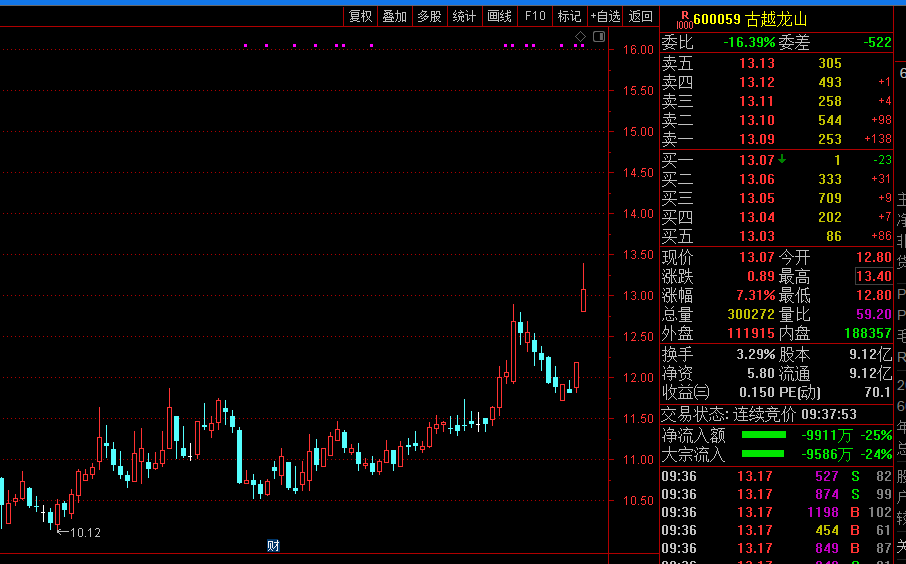
Task: Open F10 company information
Action: [x=535, y=16]
